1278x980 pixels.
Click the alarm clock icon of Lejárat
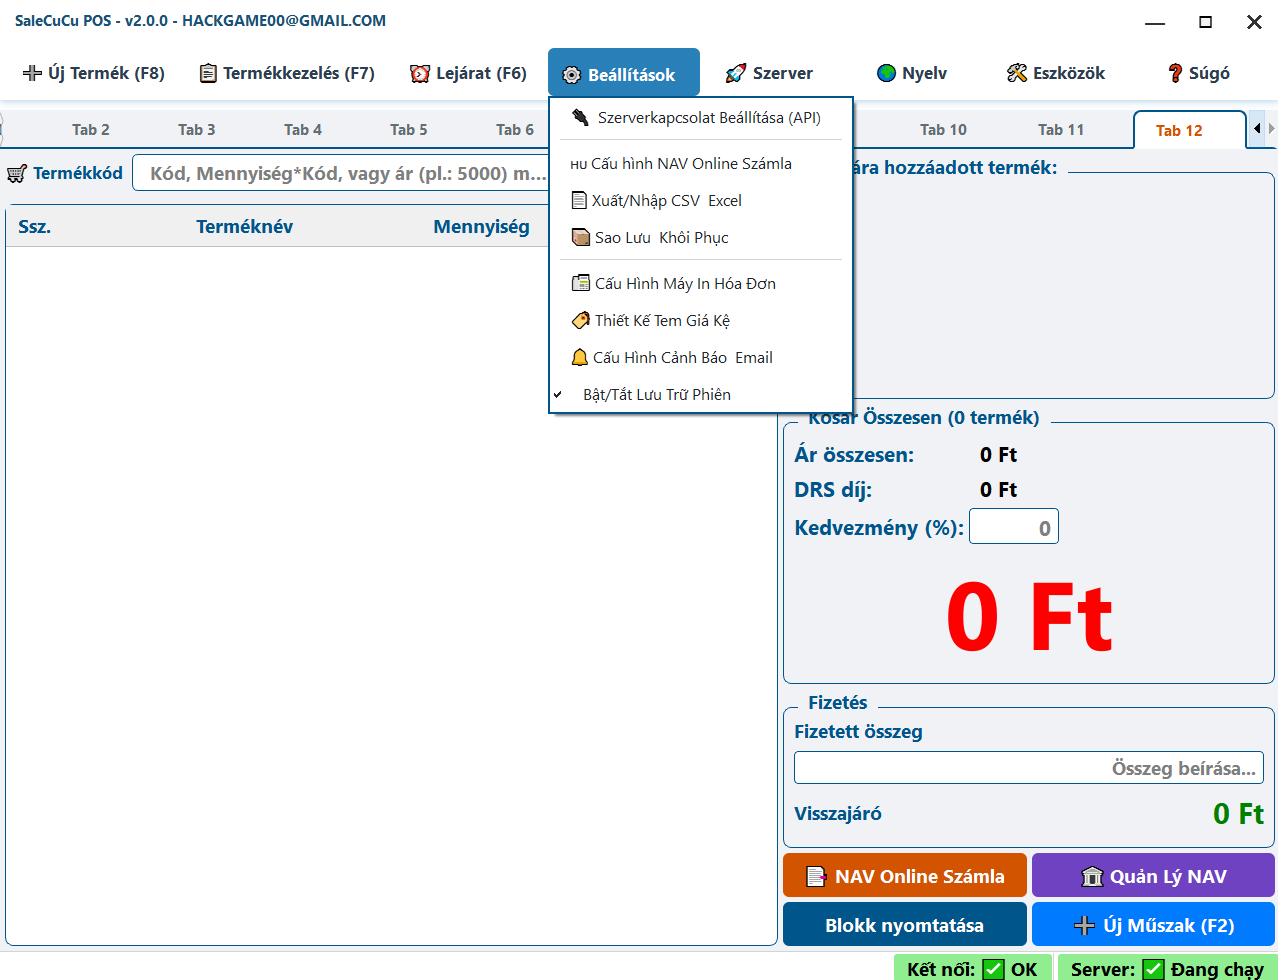[x=420, y=73]
